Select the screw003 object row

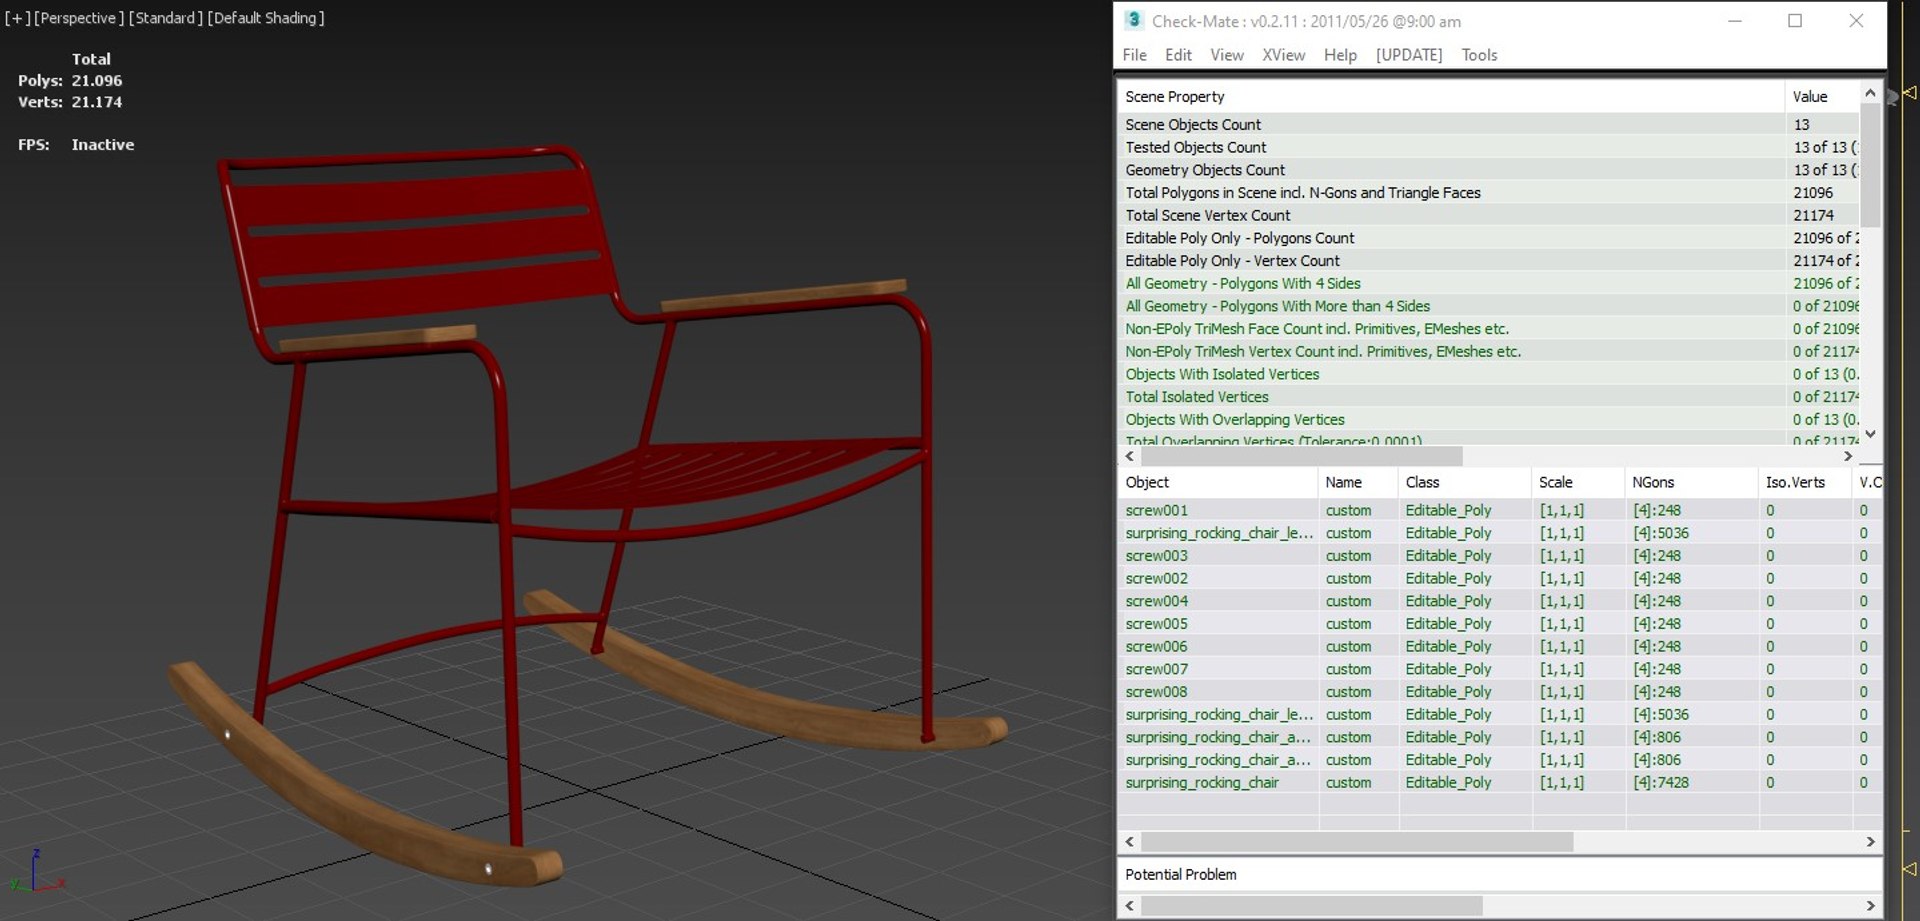pos(1499,555)
